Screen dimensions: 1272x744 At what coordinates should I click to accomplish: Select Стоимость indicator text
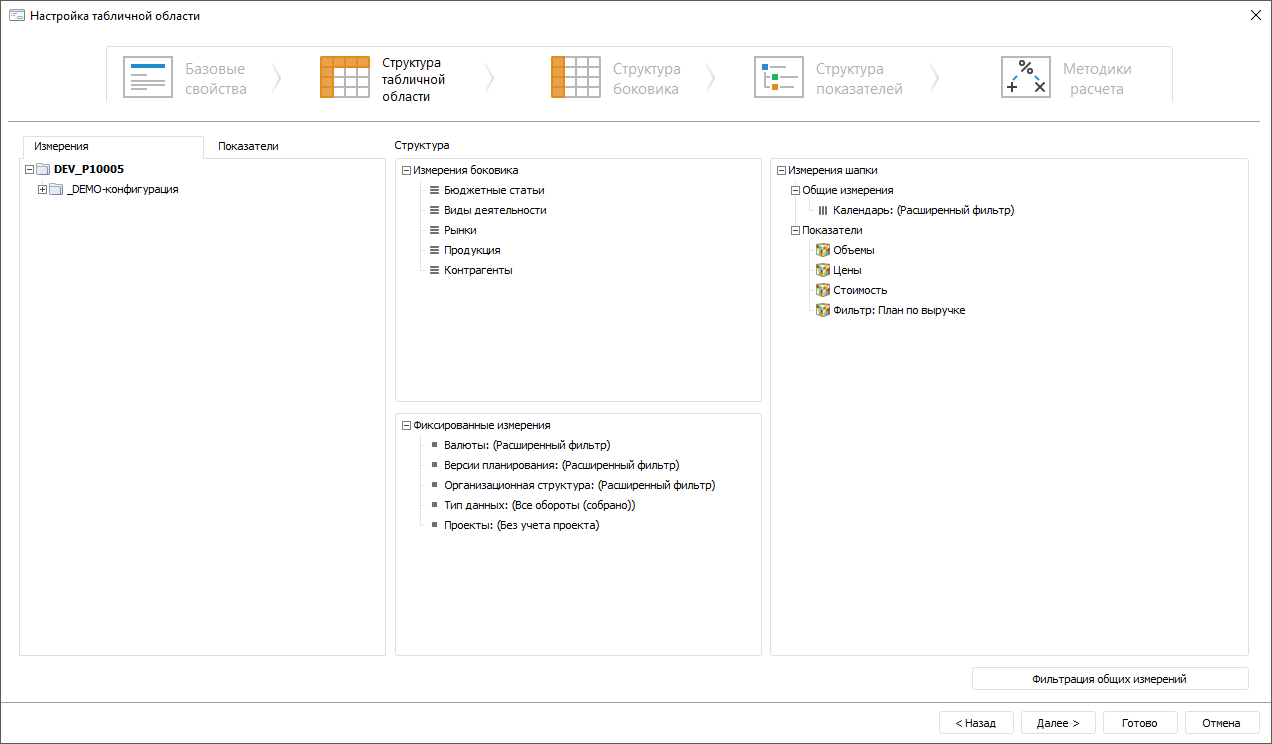860,290
